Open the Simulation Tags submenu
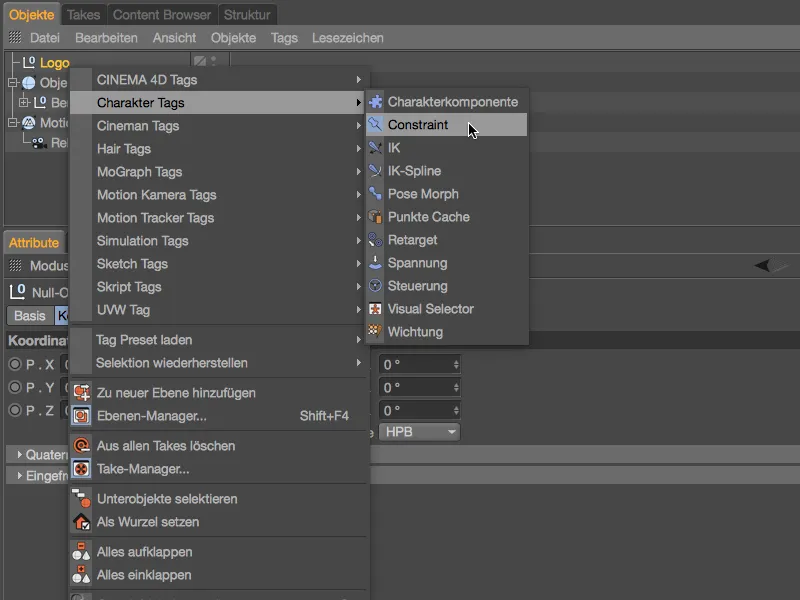 218,240
